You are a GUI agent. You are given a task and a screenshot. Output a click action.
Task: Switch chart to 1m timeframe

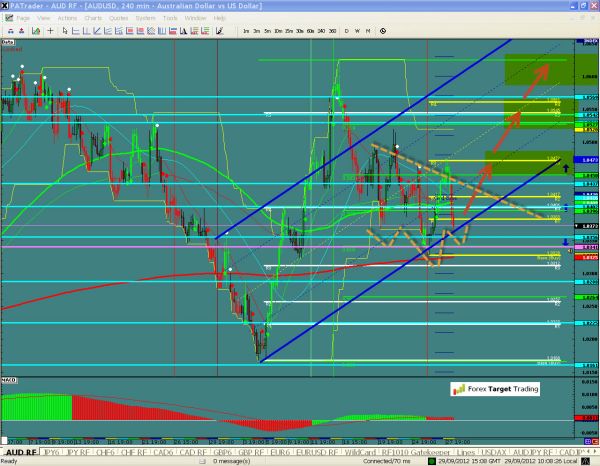247,32
